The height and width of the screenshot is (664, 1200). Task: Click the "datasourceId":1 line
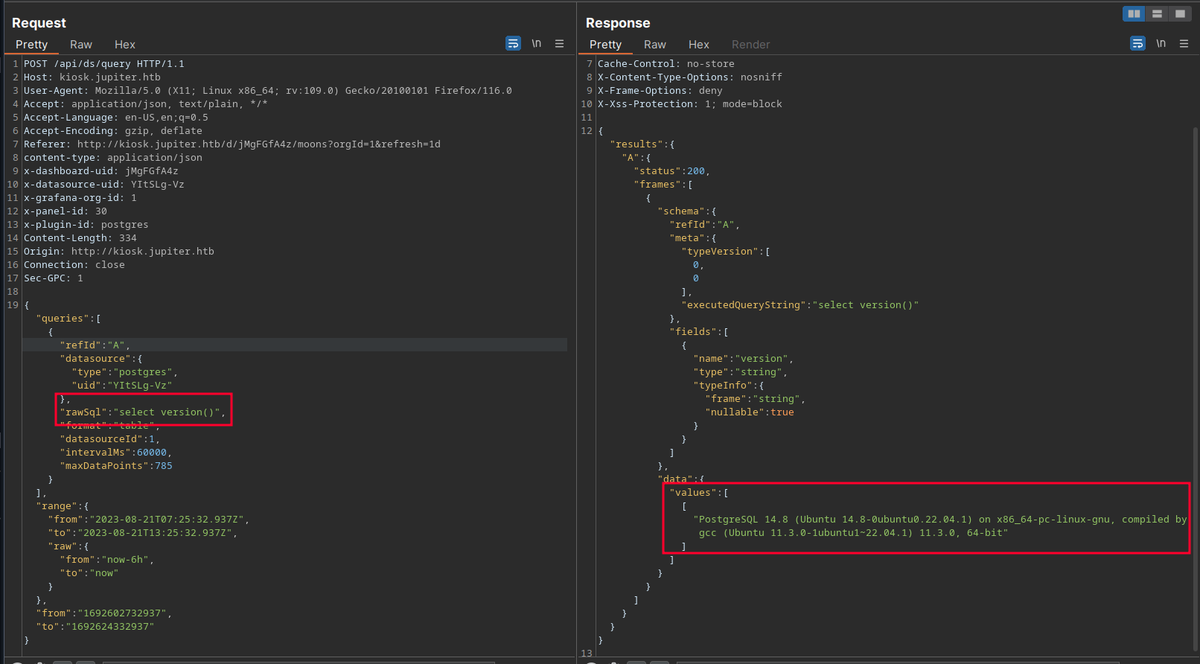(x=110, y=439)
